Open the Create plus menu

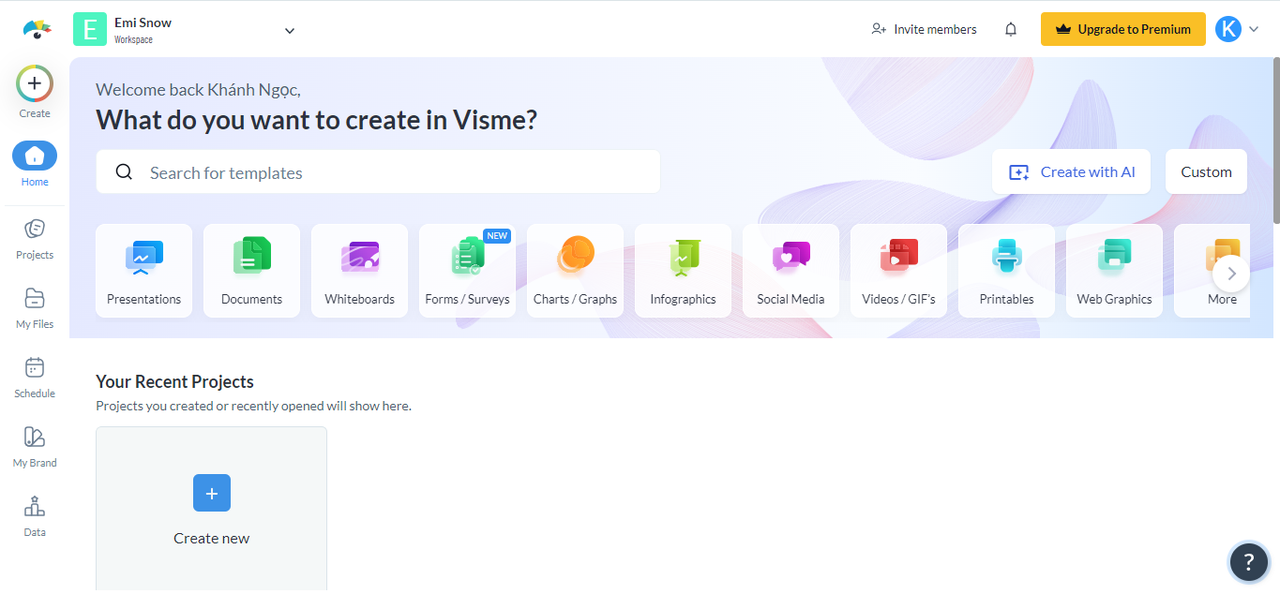(x=34, y=84)
